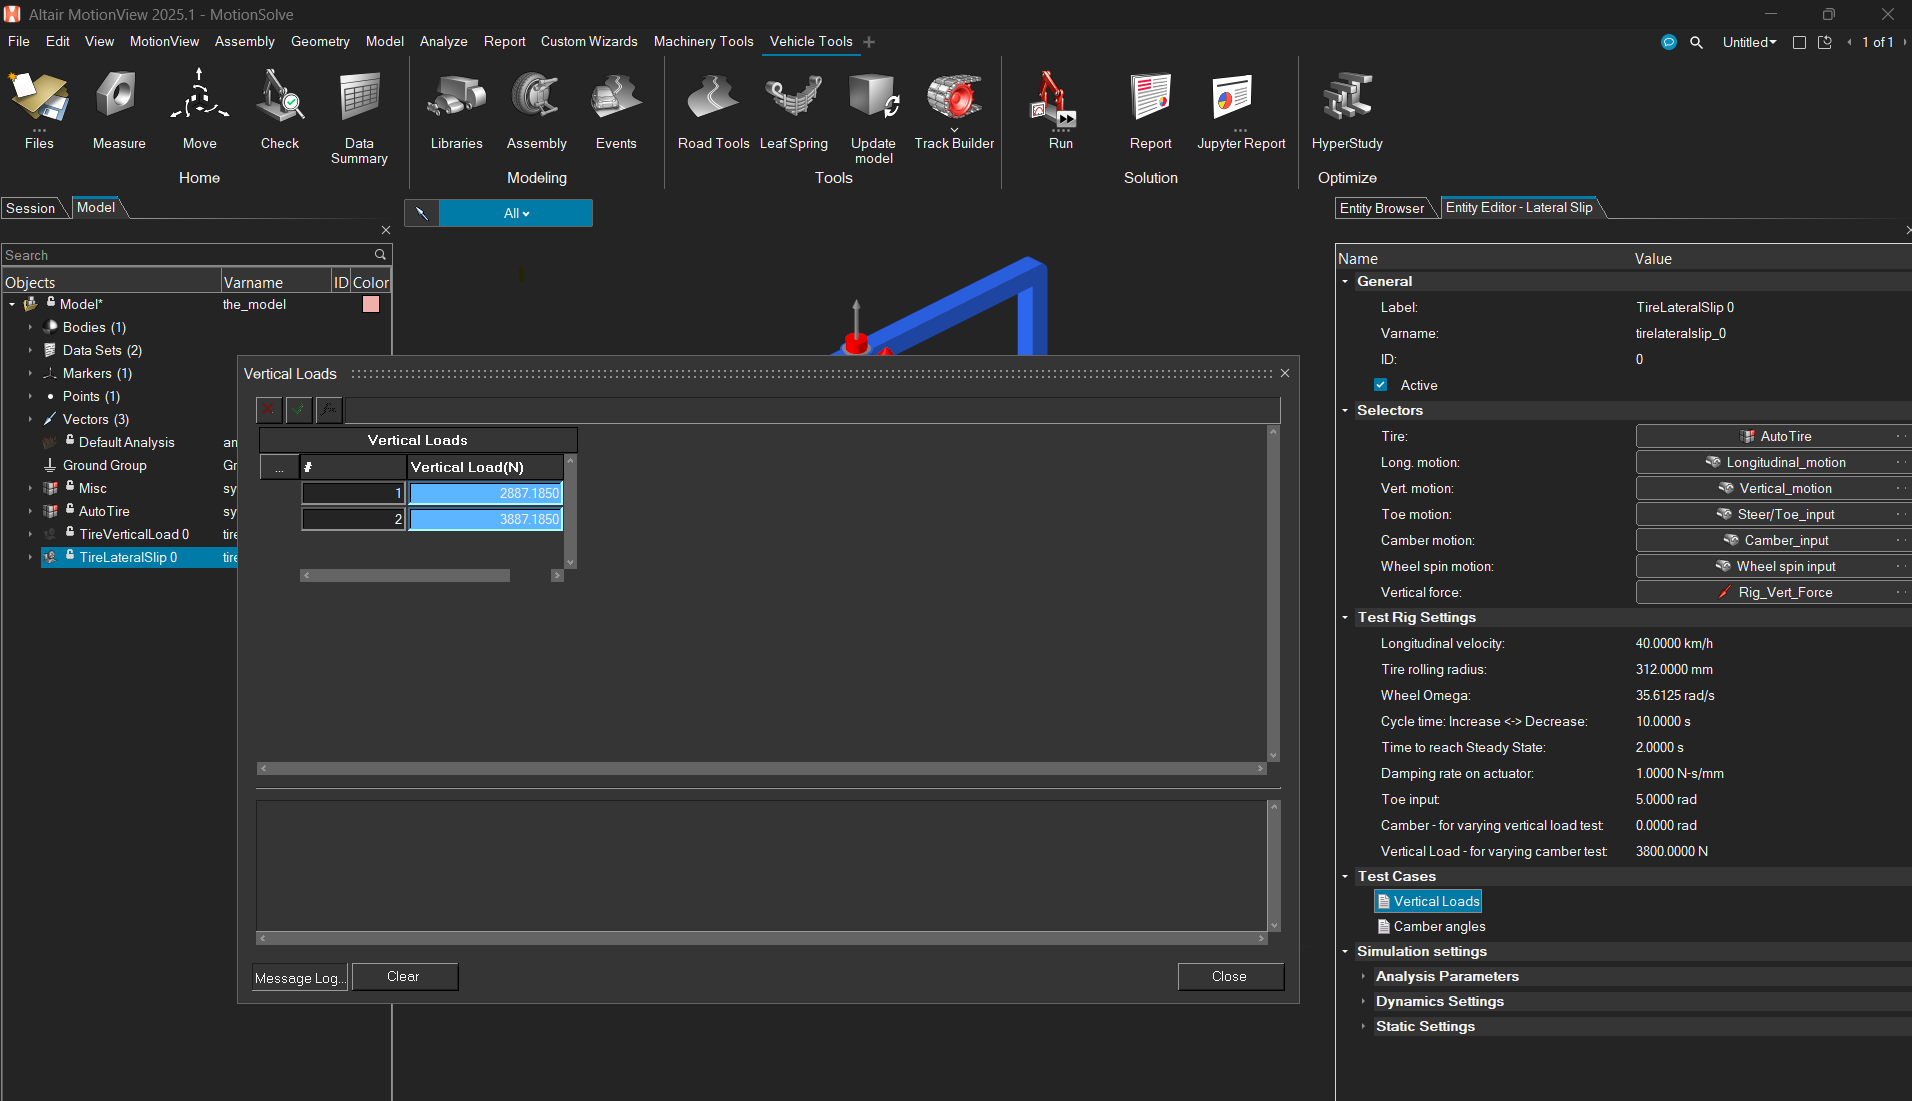Open the Geometry menu
1912x1101 pixels.
tap(320, 41)
